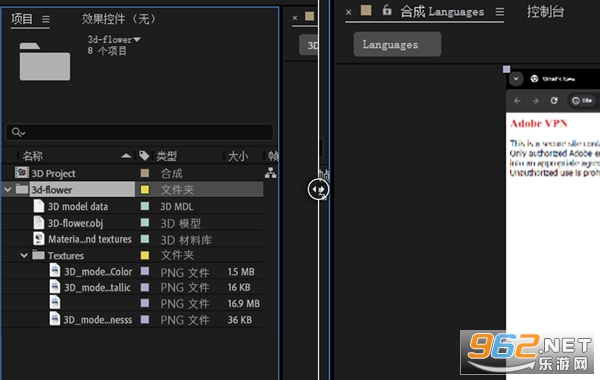600x380 pixels.
Task: Click the yellow label swatch of 3d-flower
Action: pyautogui.click(x=145, y=189)
